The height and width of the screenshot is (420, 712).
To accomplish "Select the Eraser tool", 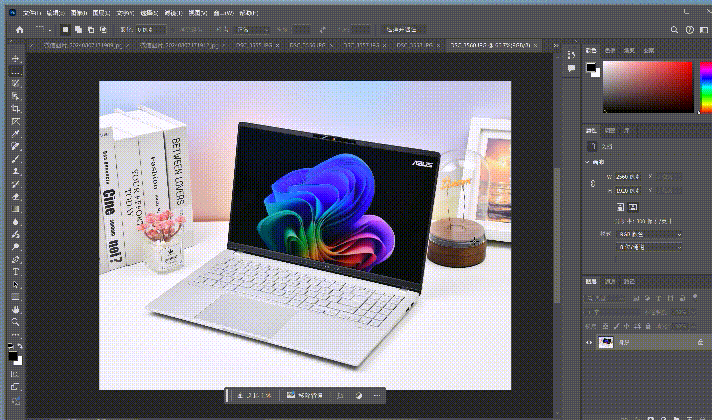I will coord(15,197).
